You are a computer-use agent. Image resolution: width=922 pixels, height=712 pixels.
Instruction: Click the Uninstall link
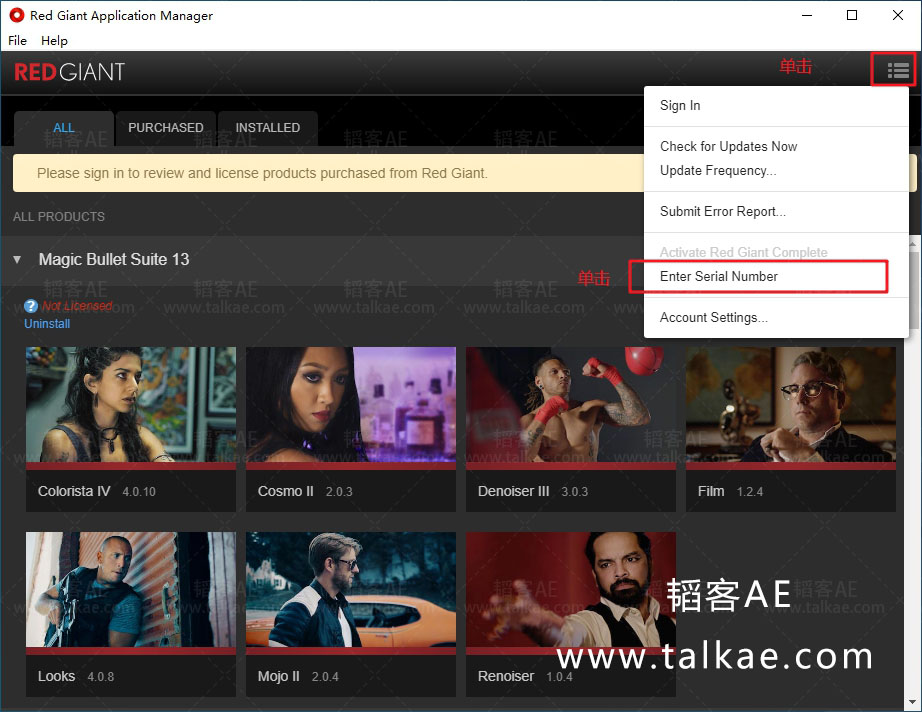(x=47, y=324)
